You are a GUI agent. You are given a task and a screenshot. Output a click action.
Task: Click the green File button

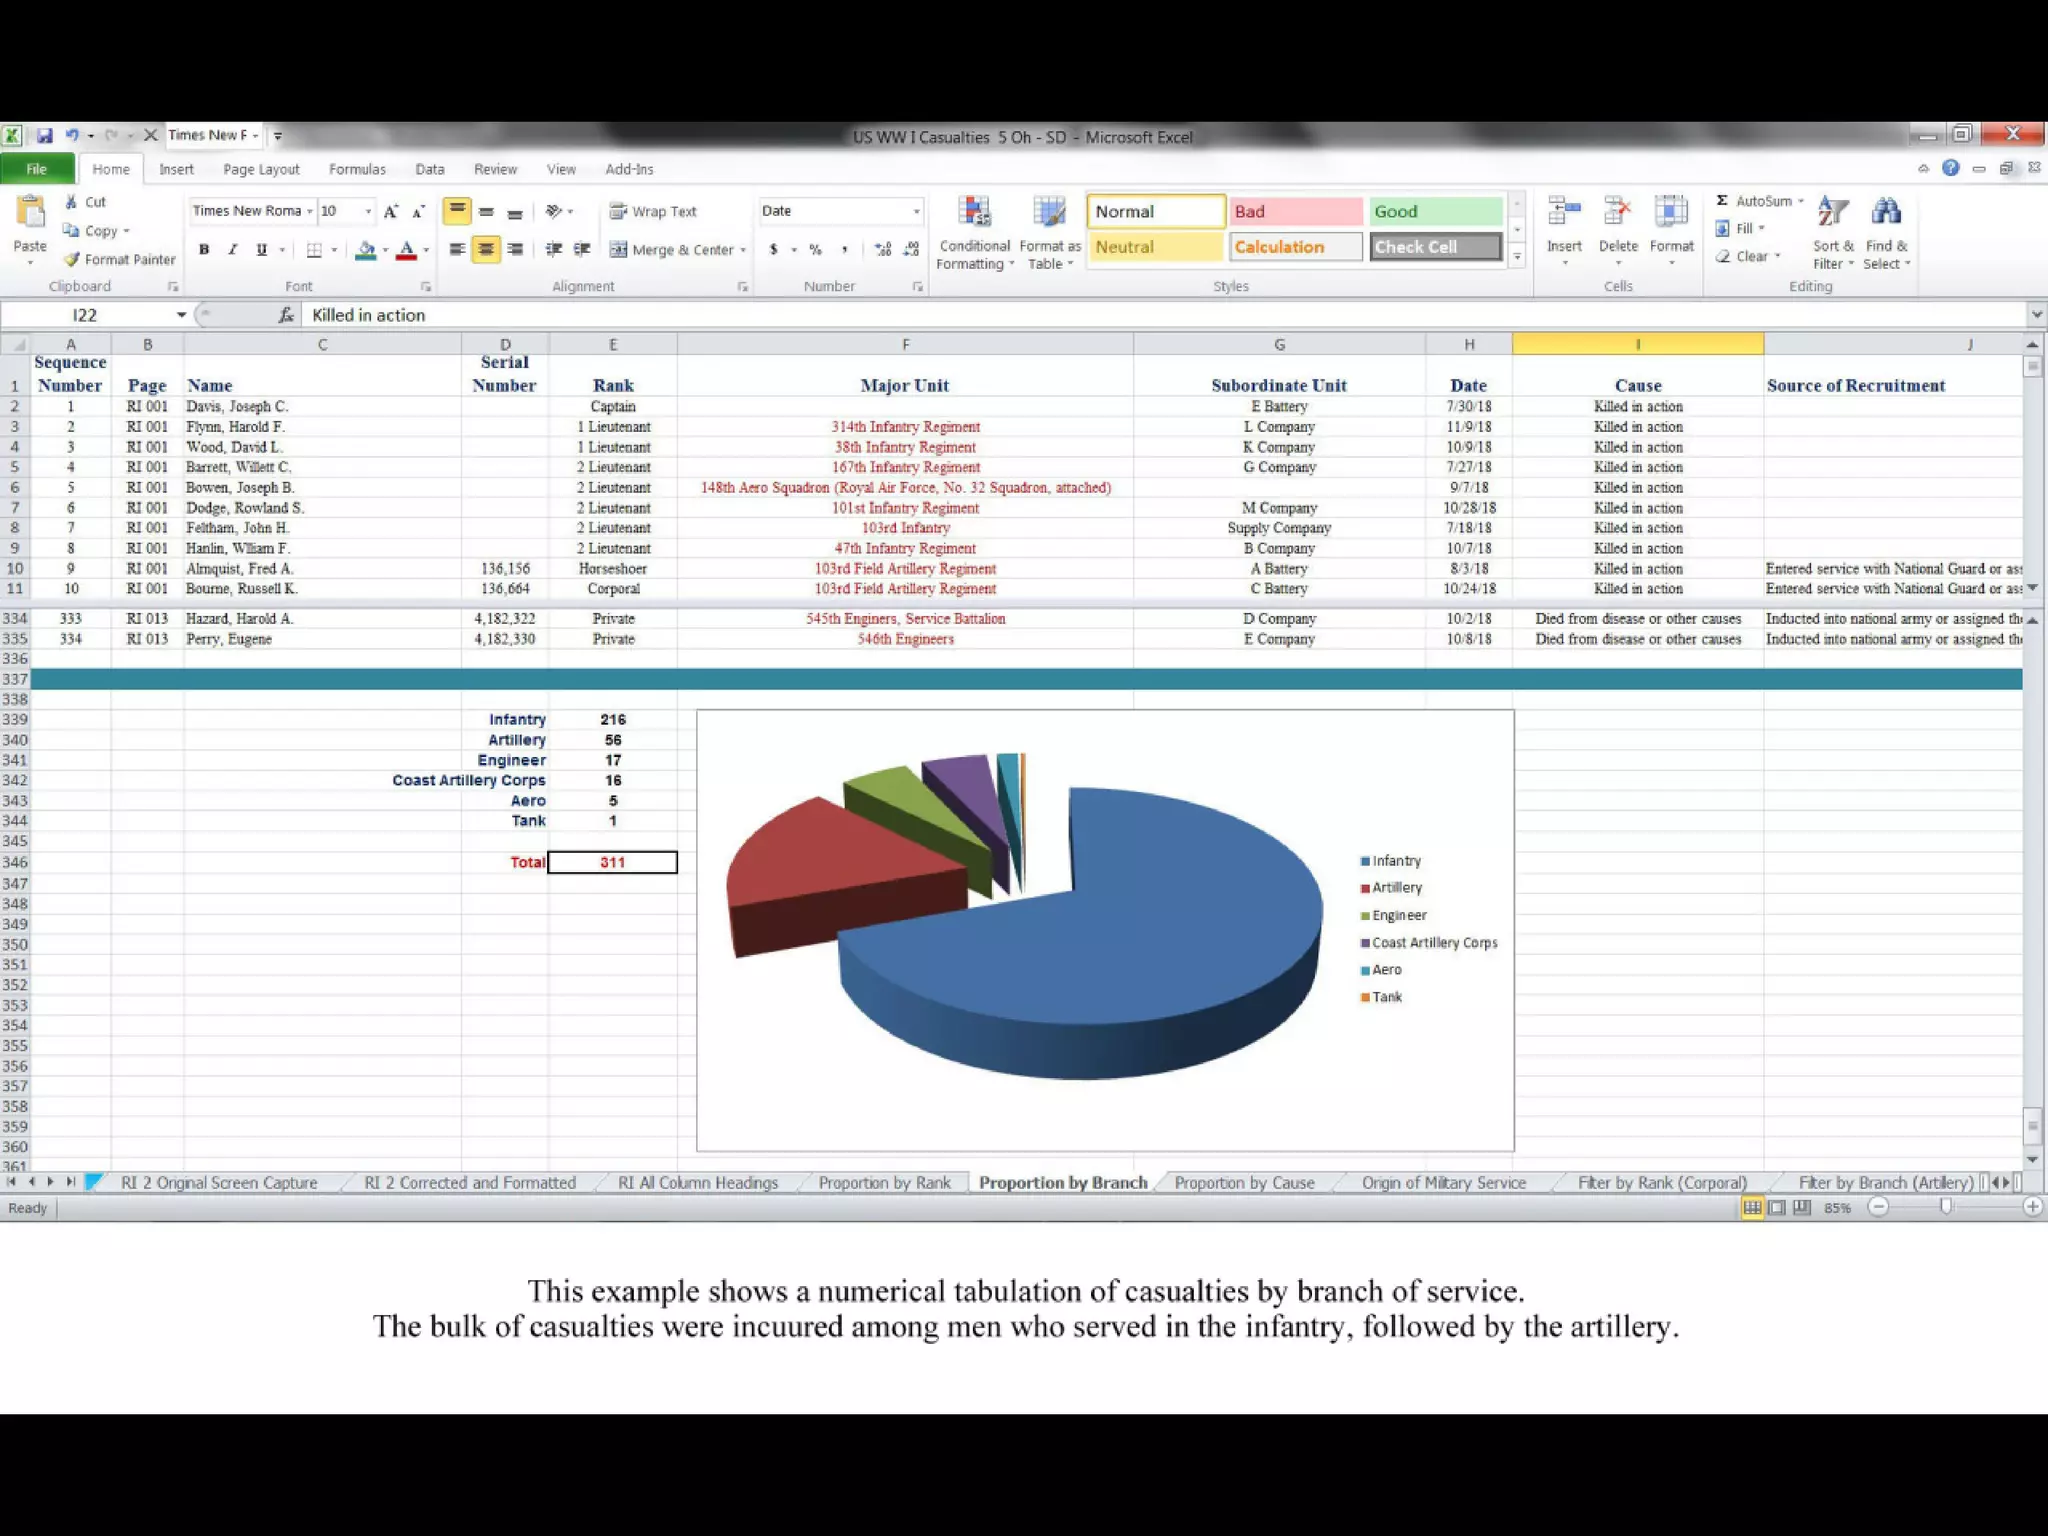coord(37,169)
